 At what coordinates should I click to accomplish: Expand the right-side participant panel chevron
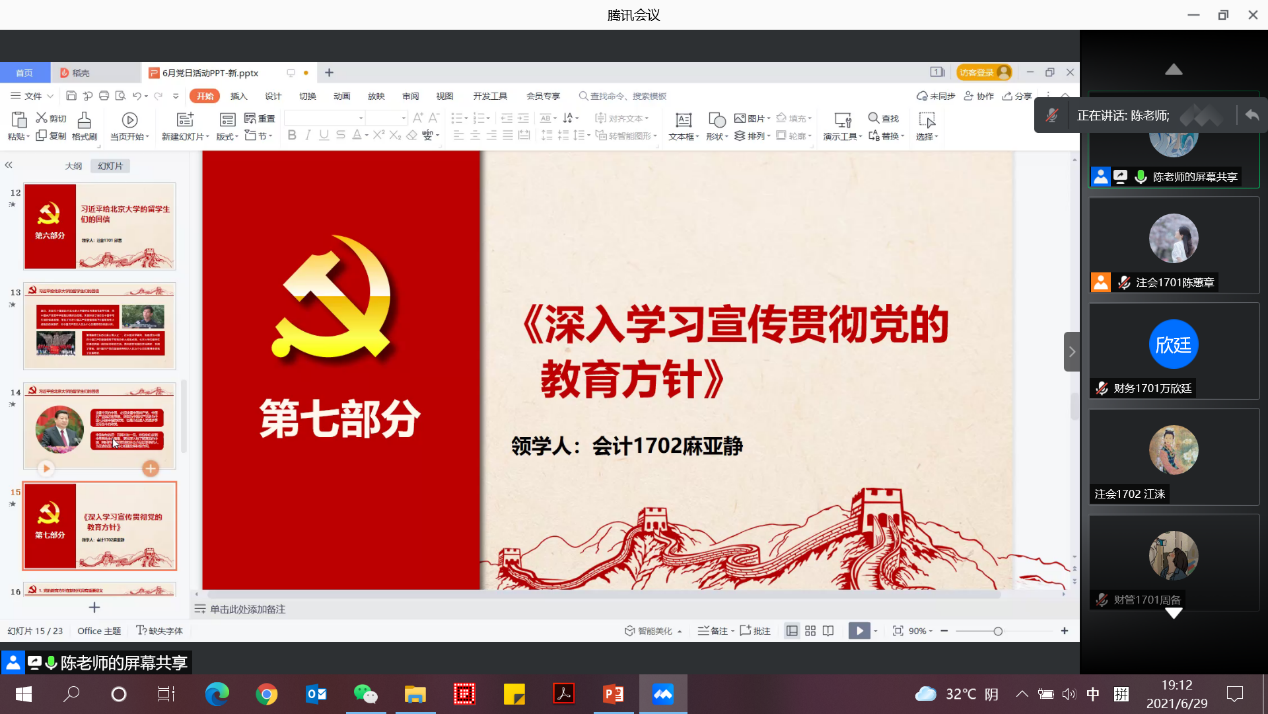tap(1072, 352)
